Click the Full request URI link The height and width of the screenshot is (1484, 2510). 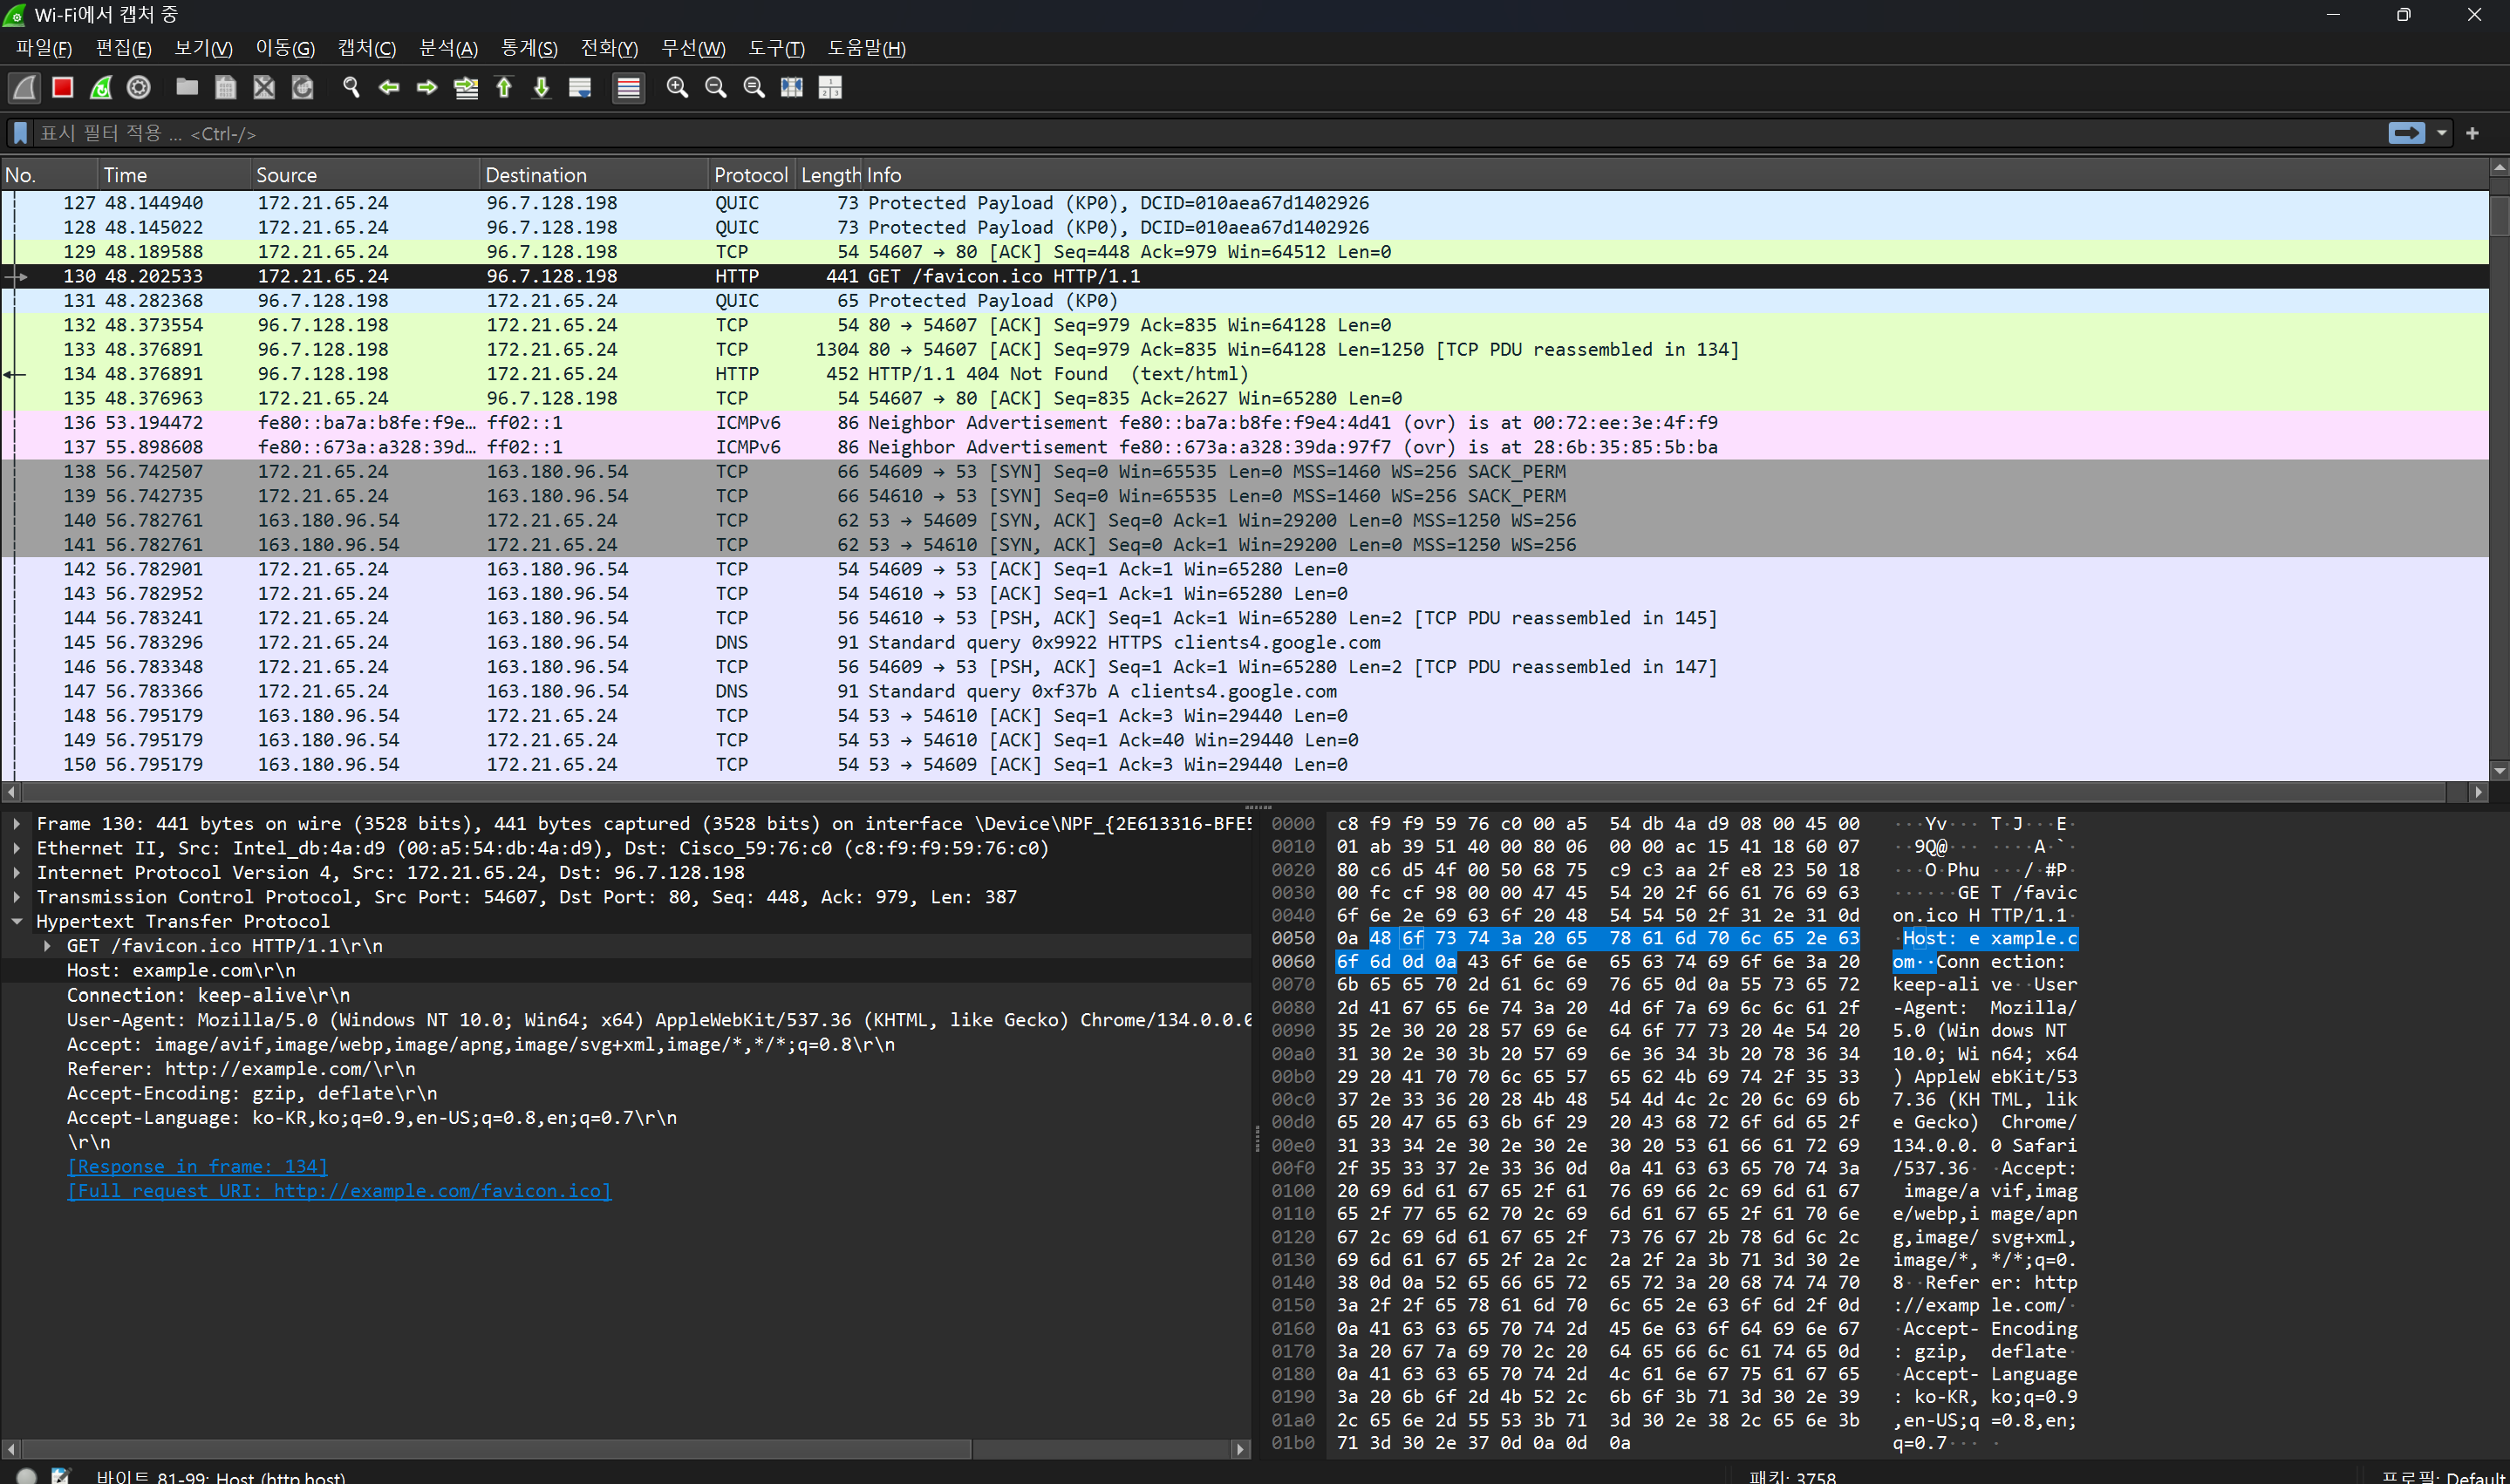(339, 1191)
